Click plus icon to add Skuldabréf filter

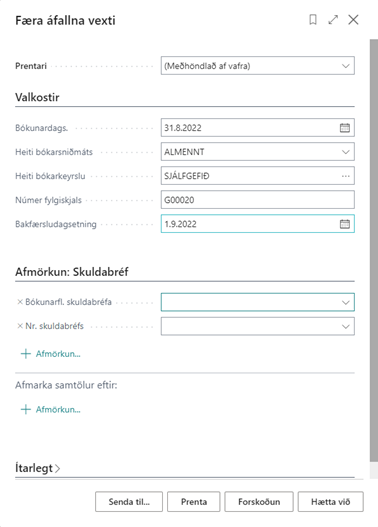26,354
